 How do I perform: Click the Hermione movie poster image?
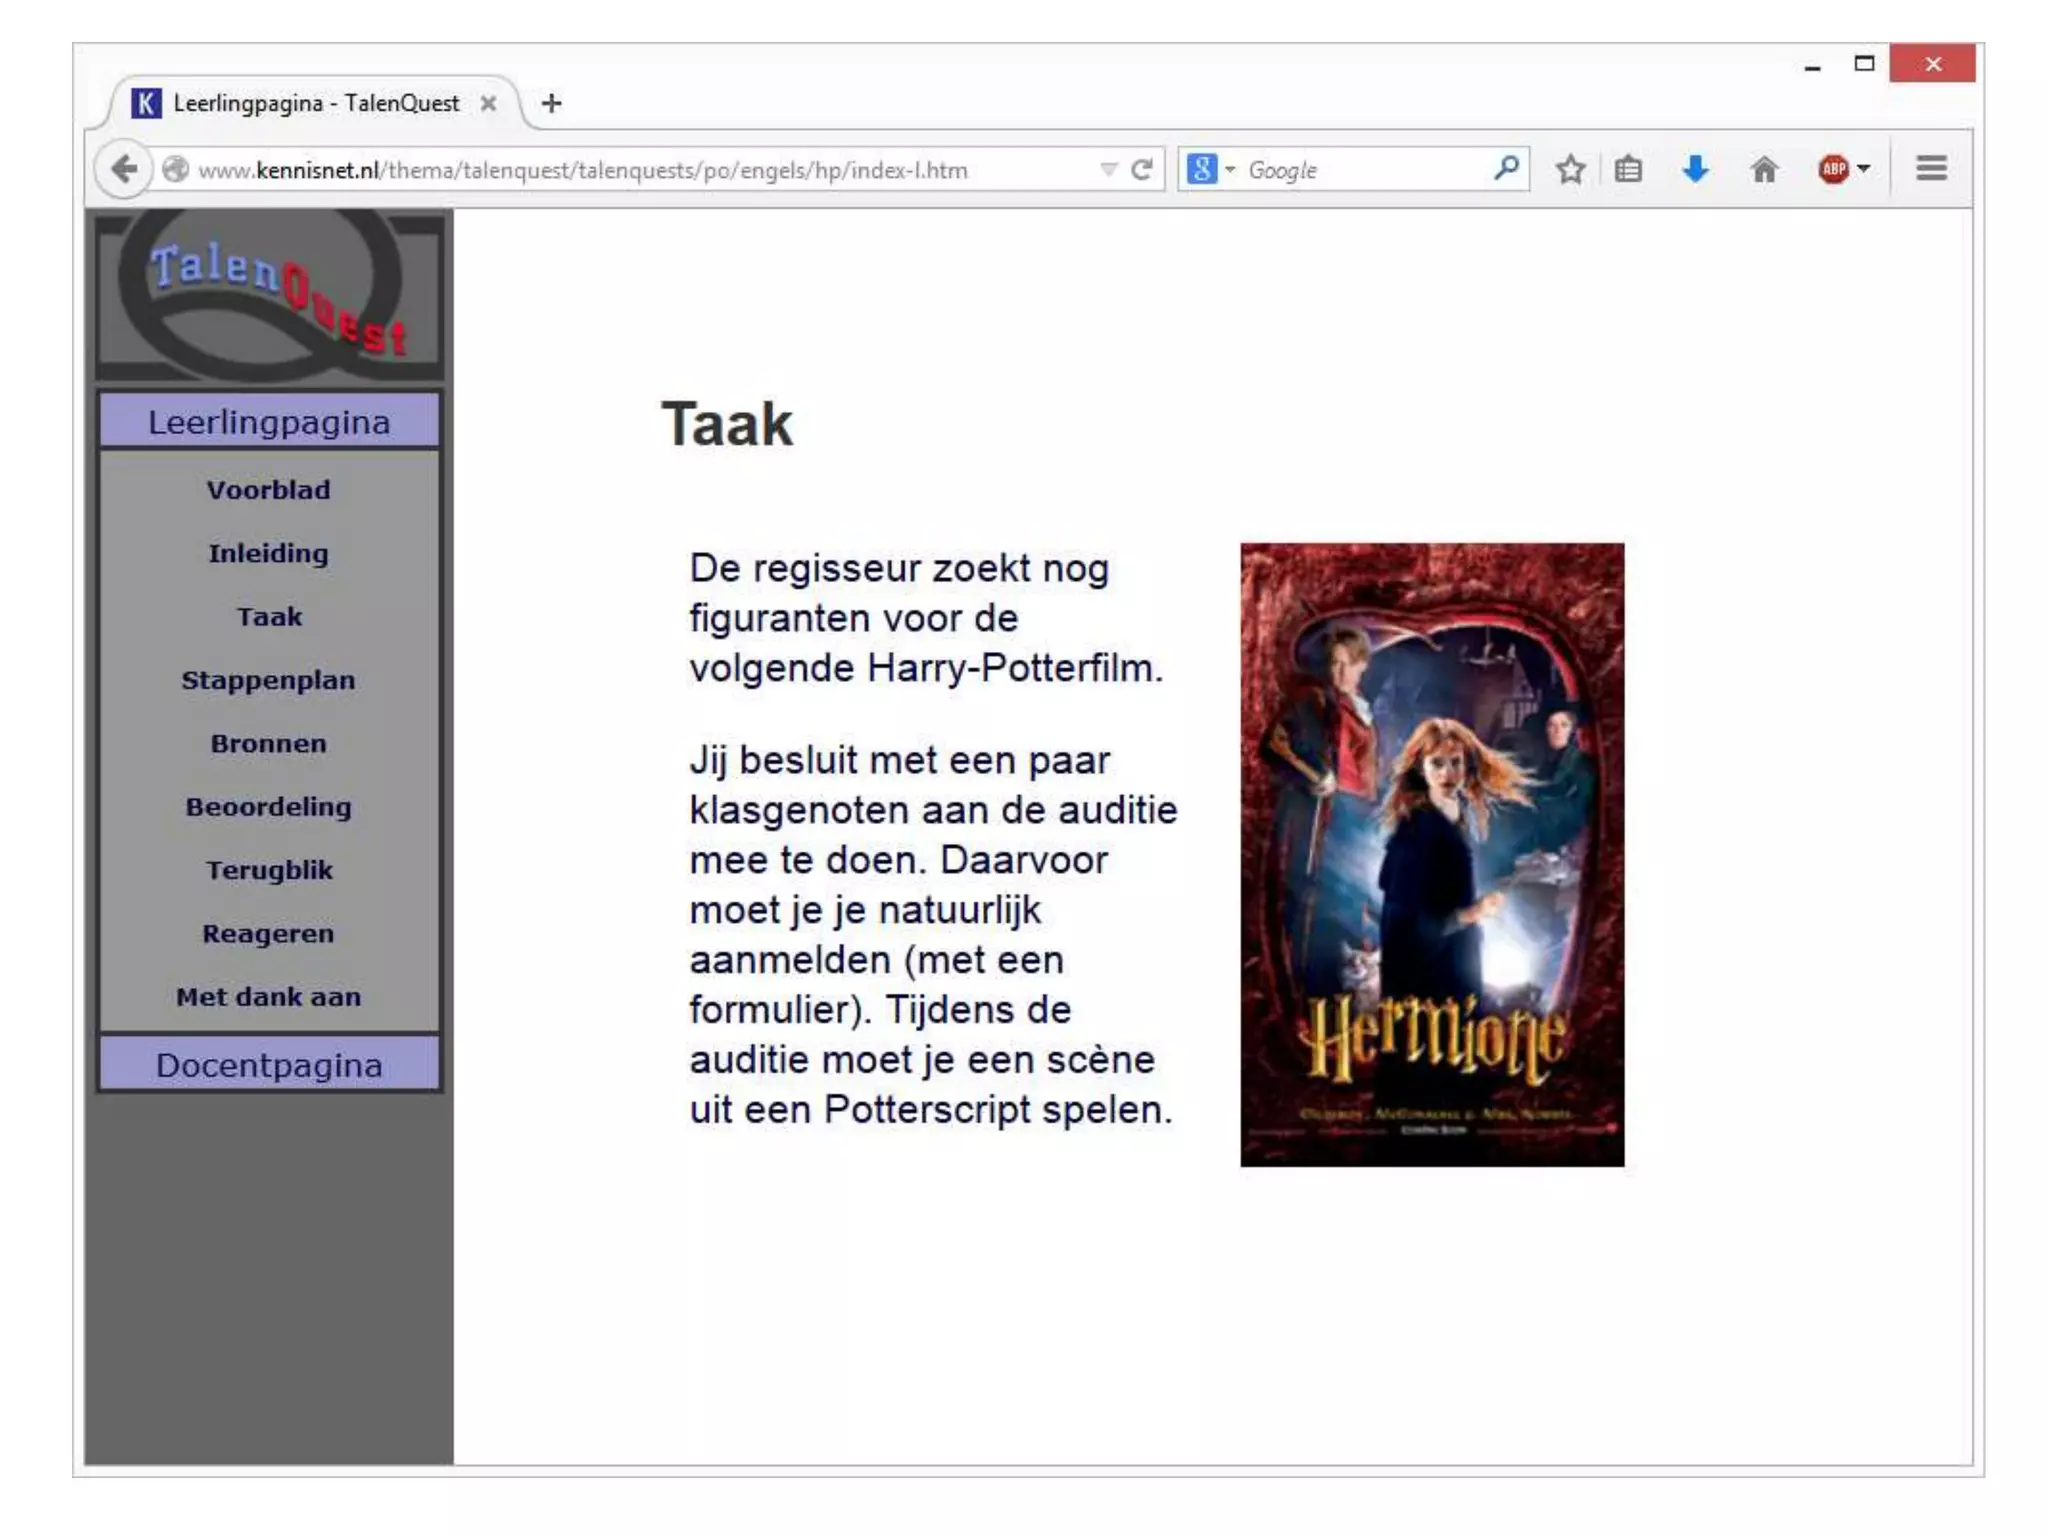pos(1431,854)
